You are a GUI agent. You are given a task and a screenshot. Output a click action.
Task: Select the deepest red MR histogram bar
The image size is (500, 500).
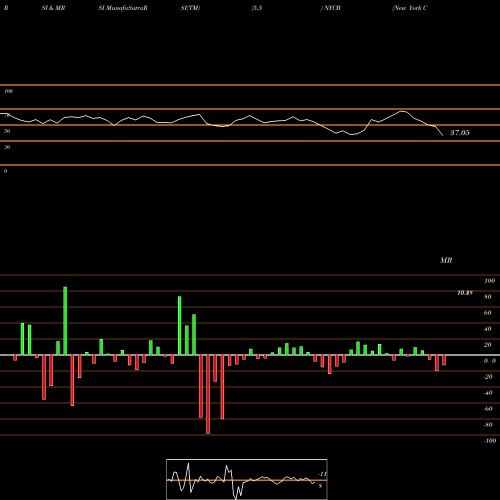click(208, 394)
